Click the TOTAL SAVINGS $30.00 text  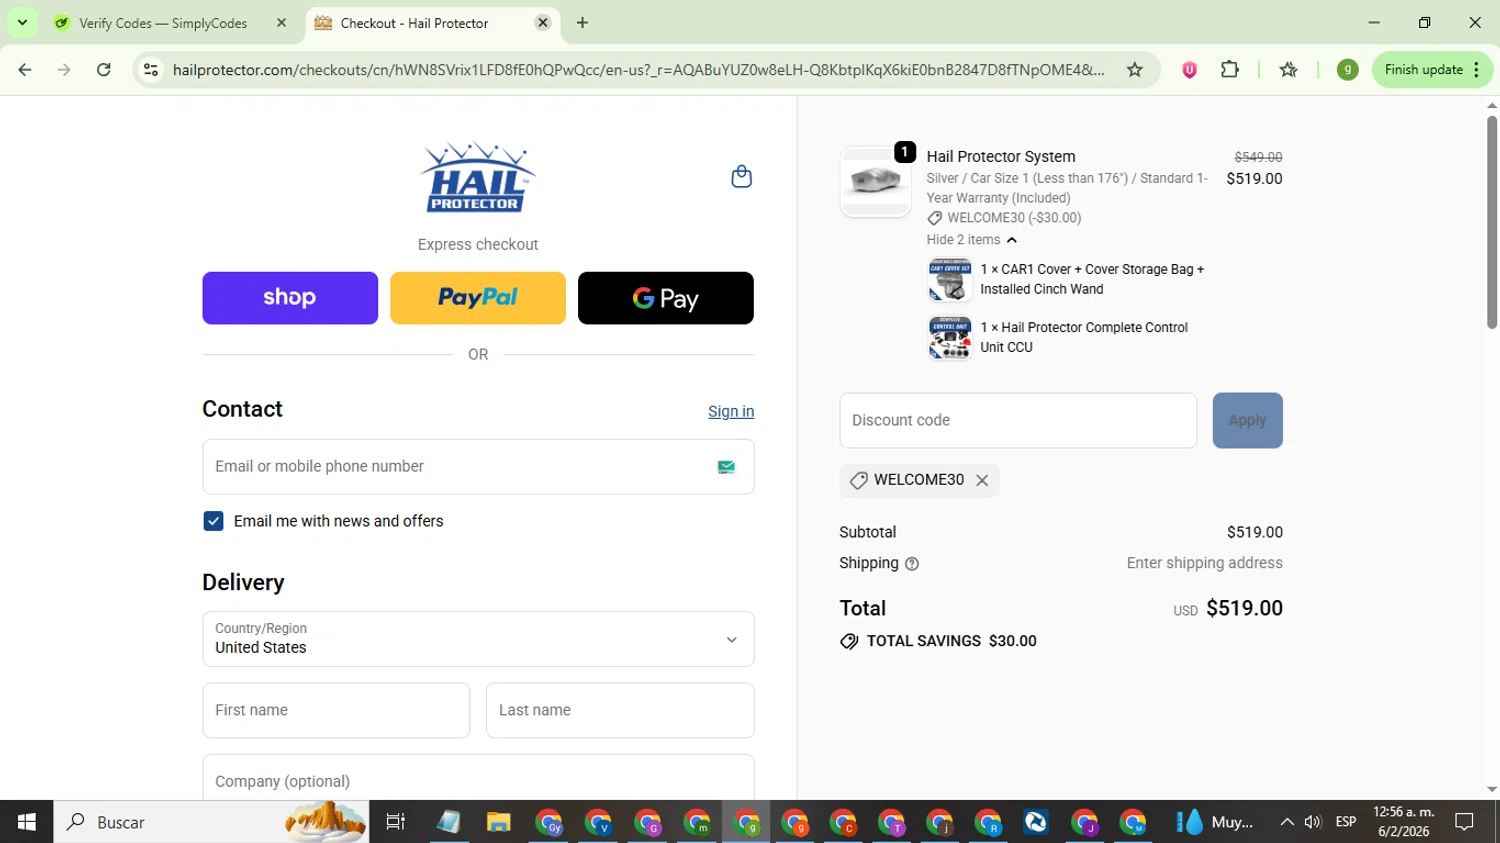pos(951,641)
